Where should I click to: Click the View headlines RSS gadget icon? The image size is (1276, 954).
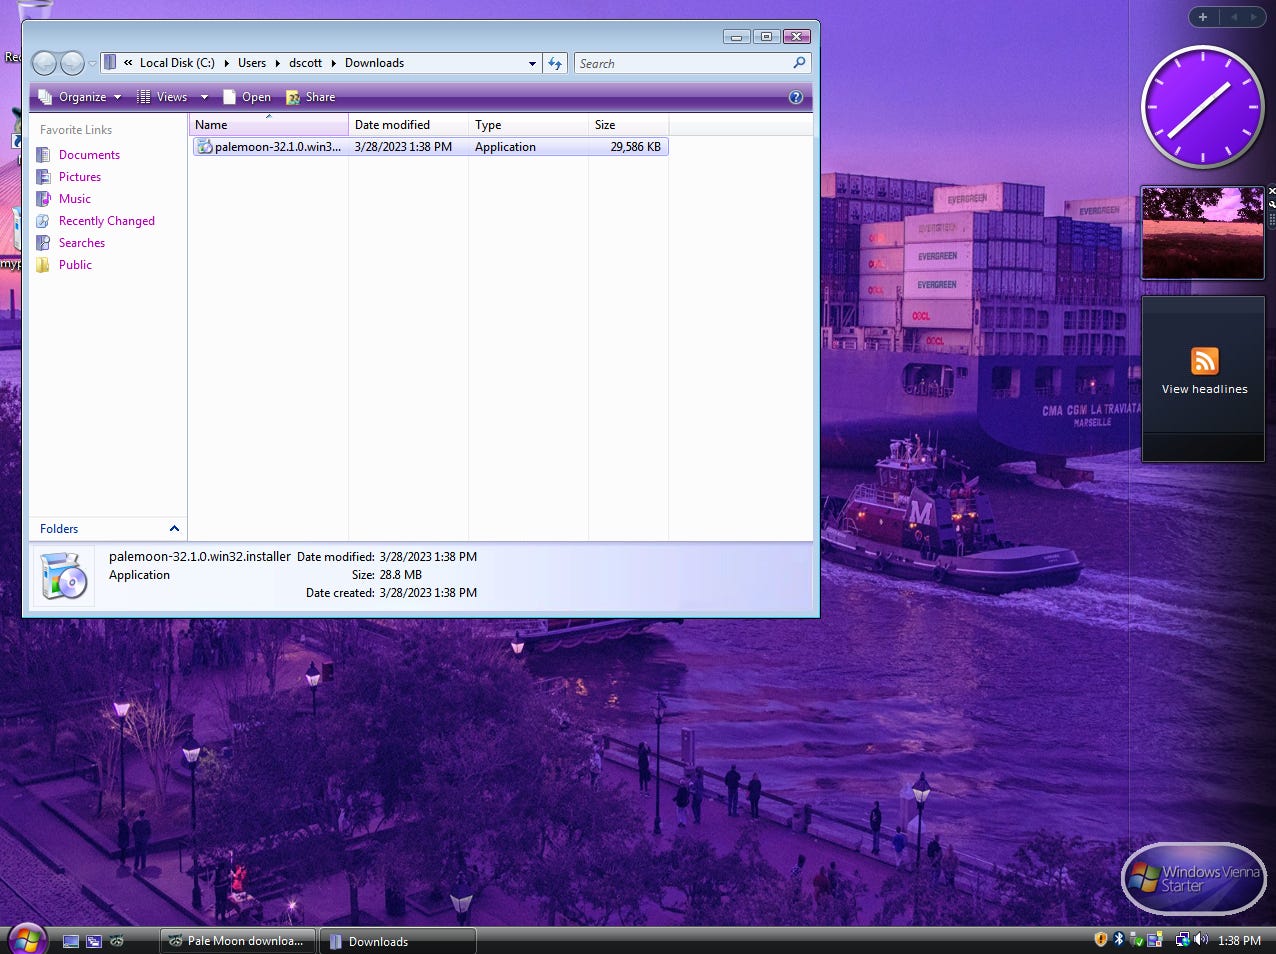click(x=1203, y=361)
